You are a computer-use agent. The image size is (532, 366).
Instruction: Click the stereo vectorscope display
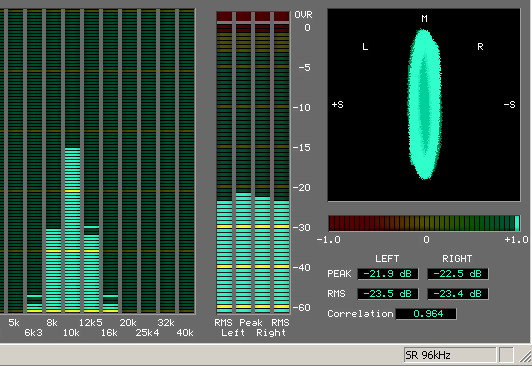coord(424,105)
